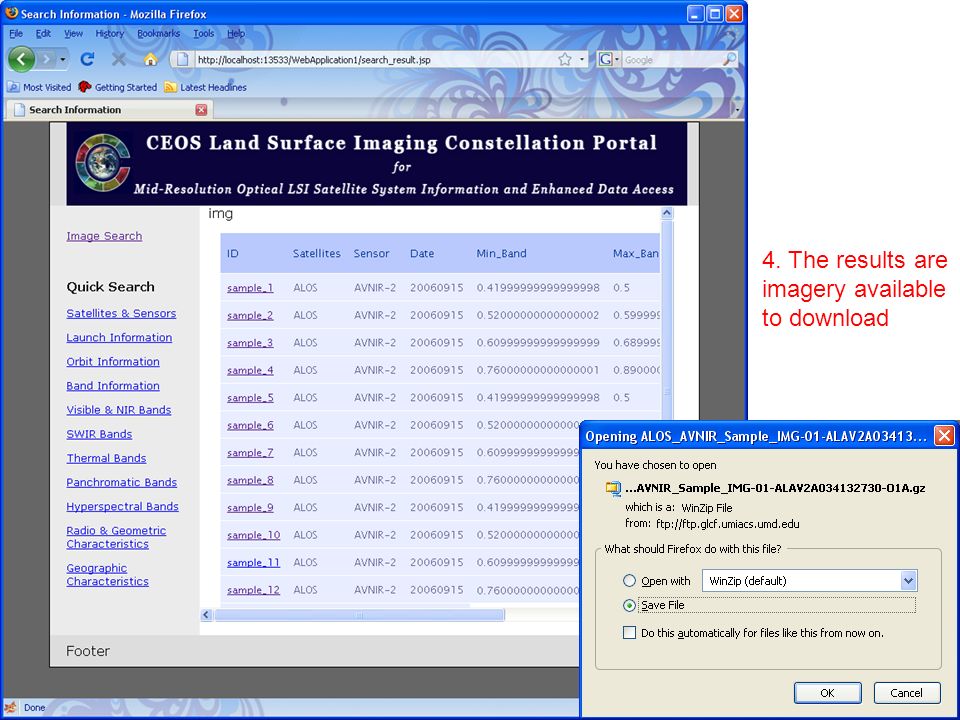Download the sample_12 image link

[253, 590]
